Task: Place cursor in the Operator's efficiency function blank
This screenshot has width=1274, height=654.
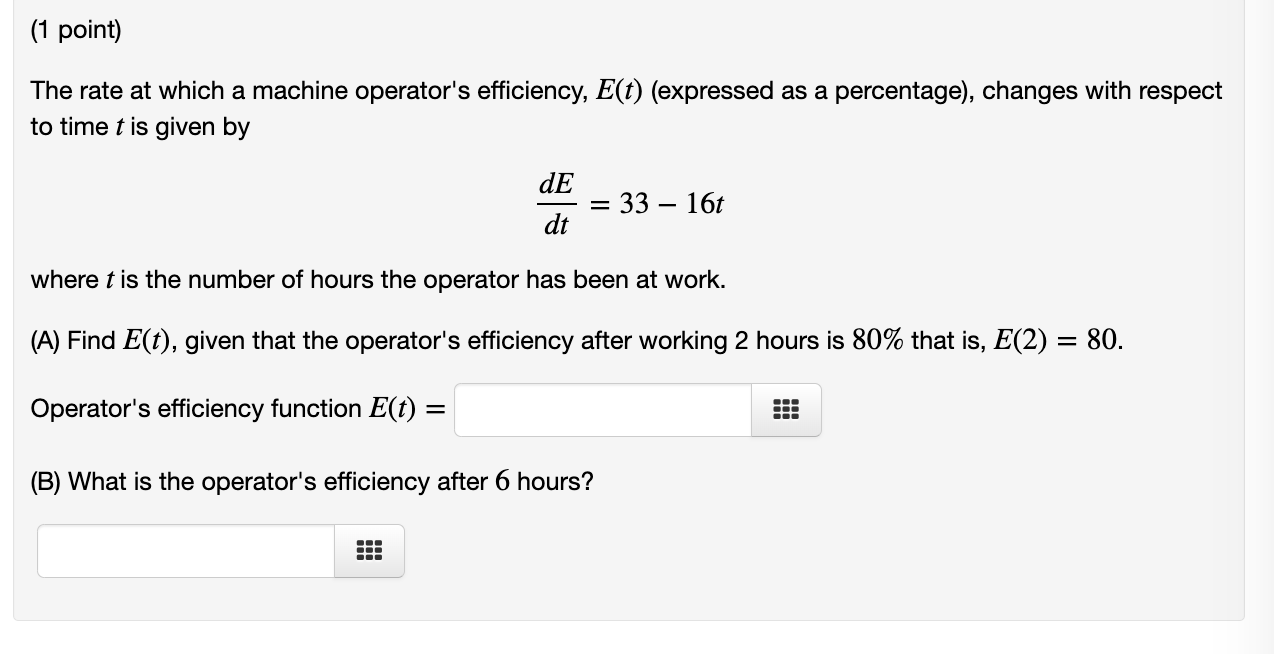Action: pos(600,409)
